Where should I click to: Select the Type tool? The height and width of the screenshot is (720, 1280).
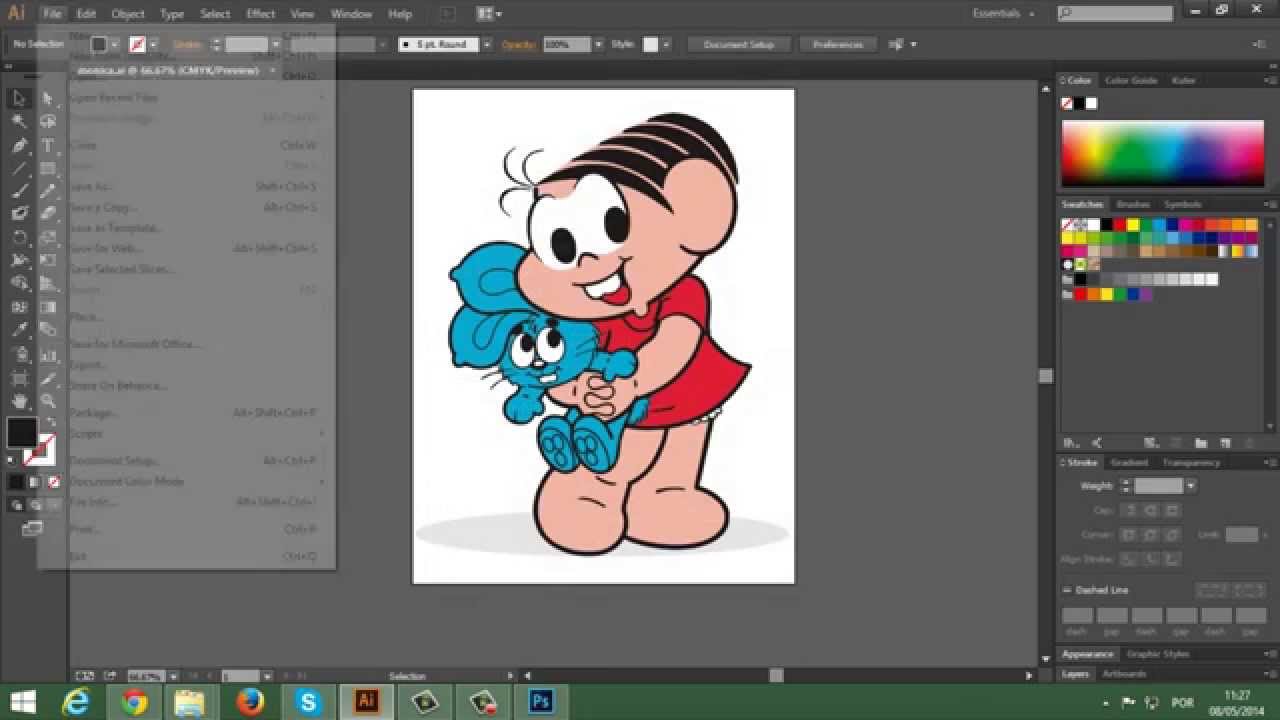click(48, 145)
